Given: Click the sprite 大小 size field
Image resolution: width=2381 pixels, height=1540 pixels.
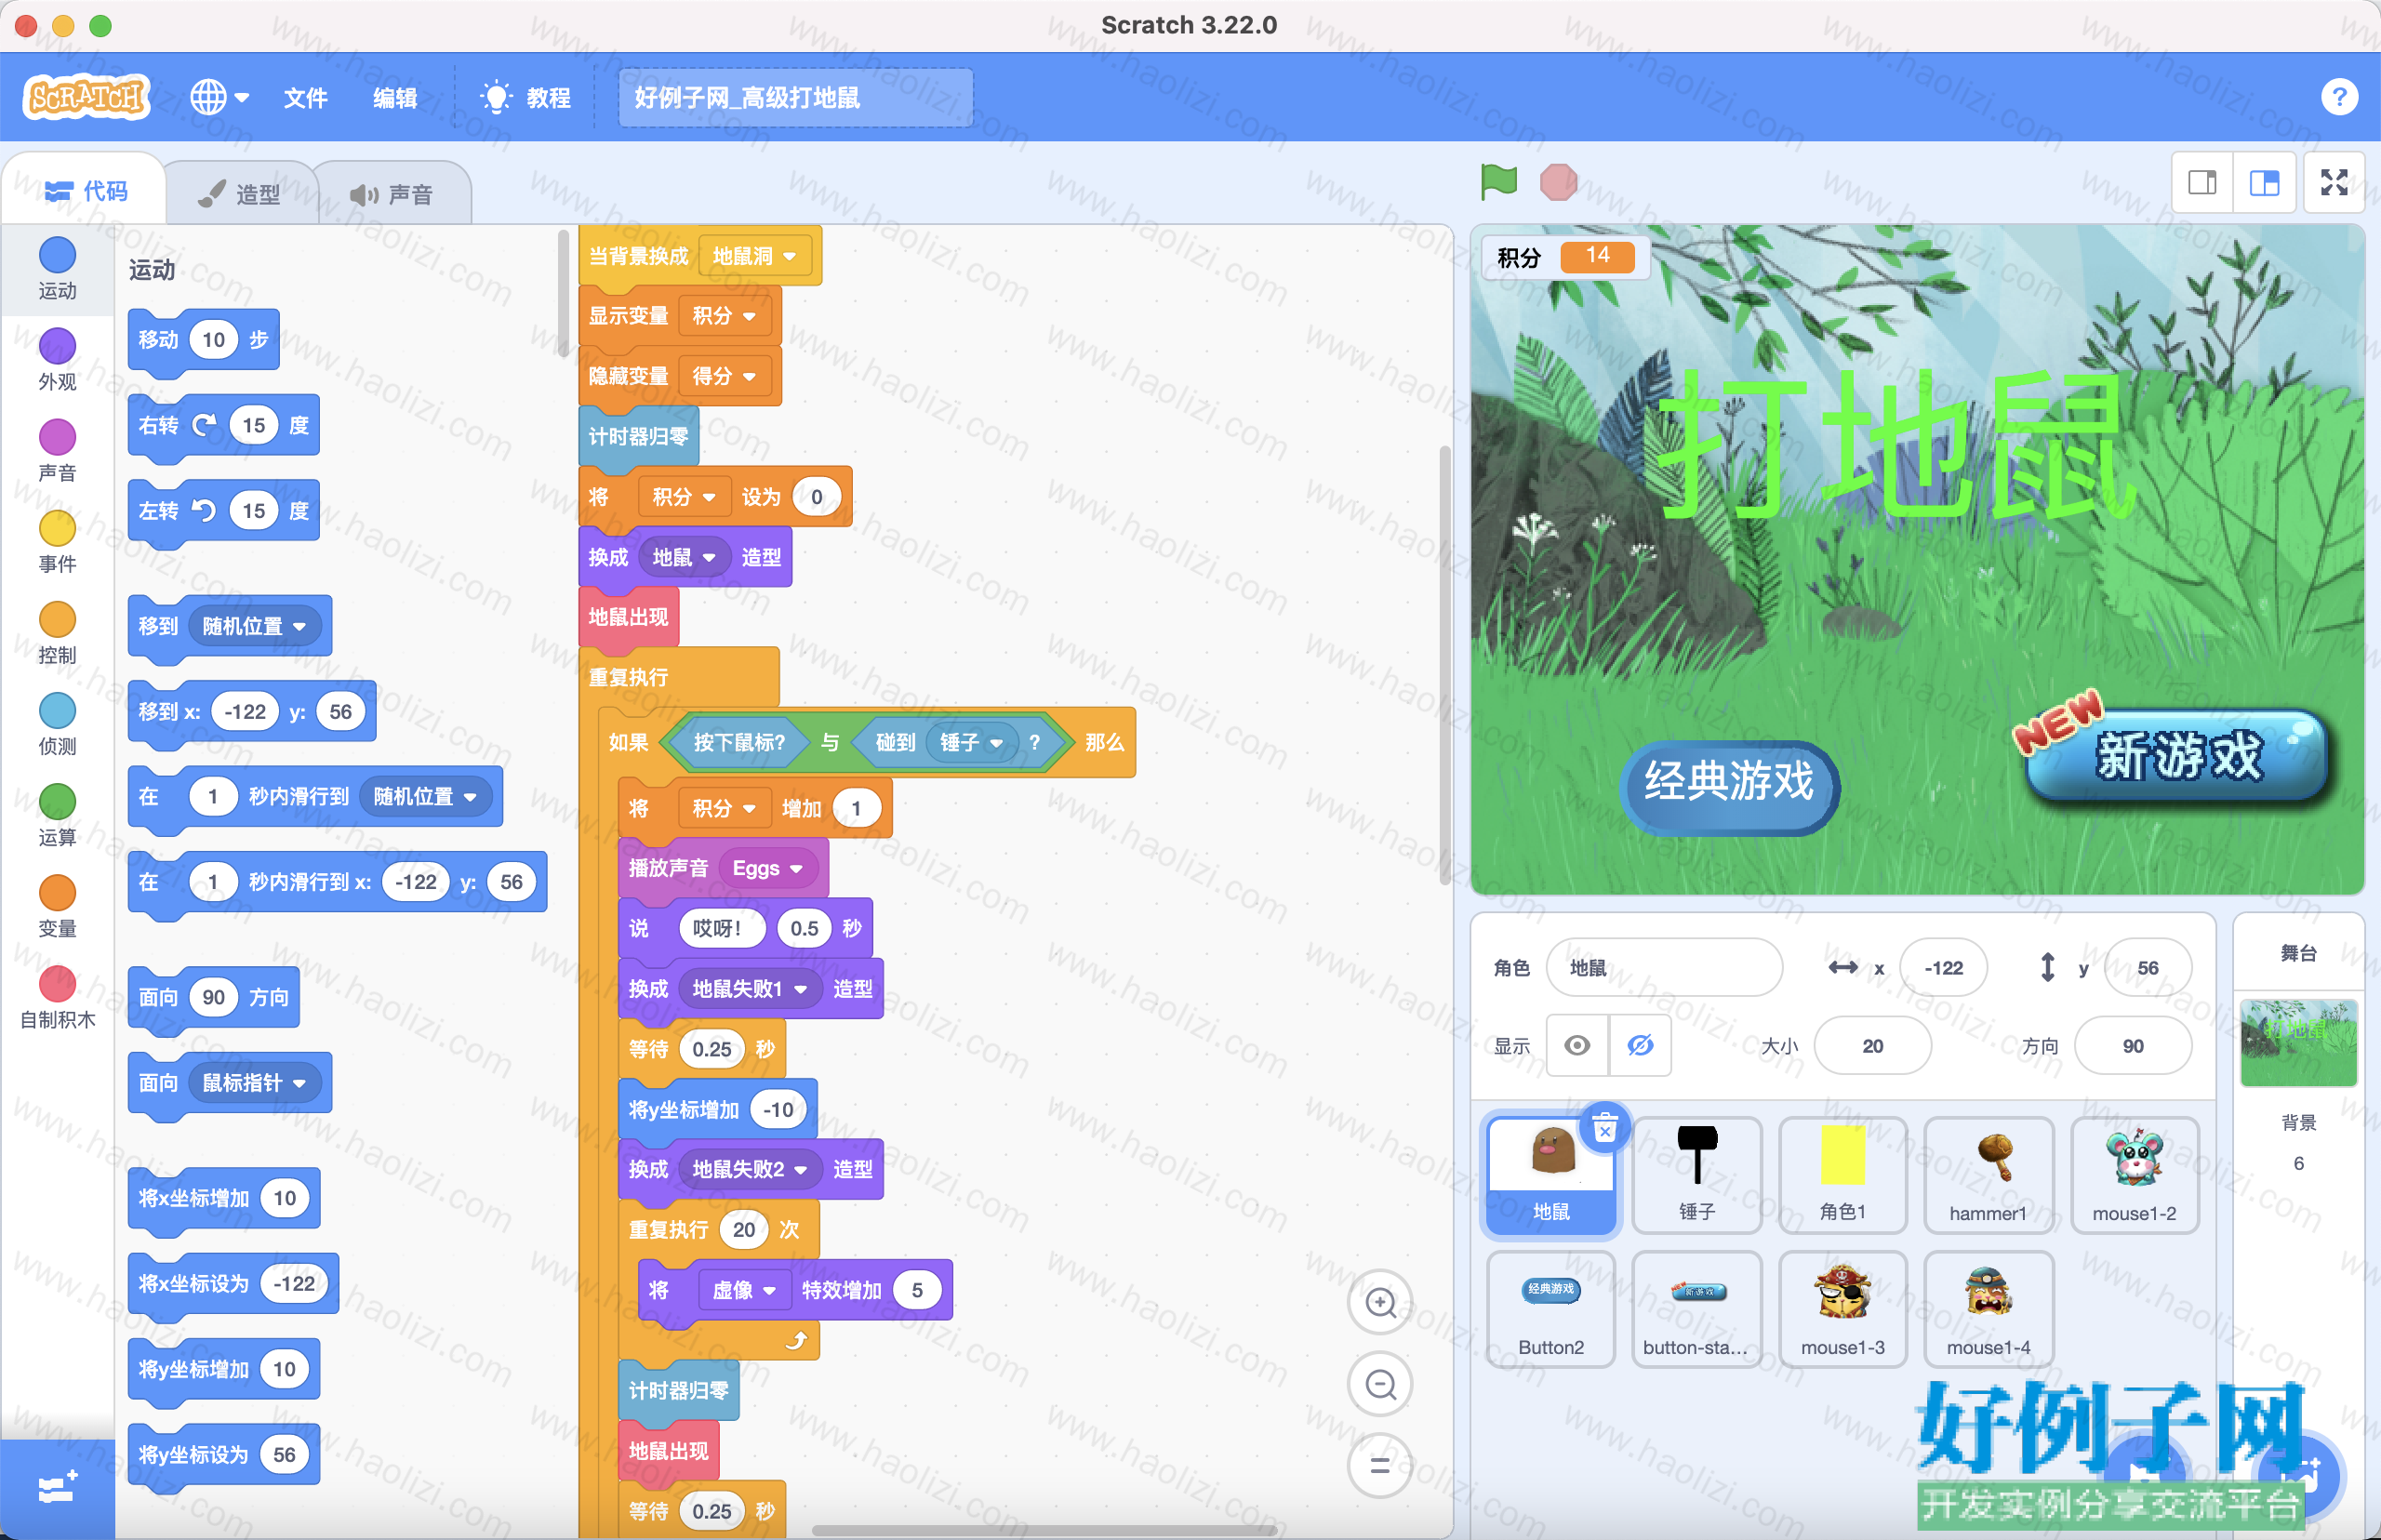Looking at the screenshot, I should coord(1872,1045).
